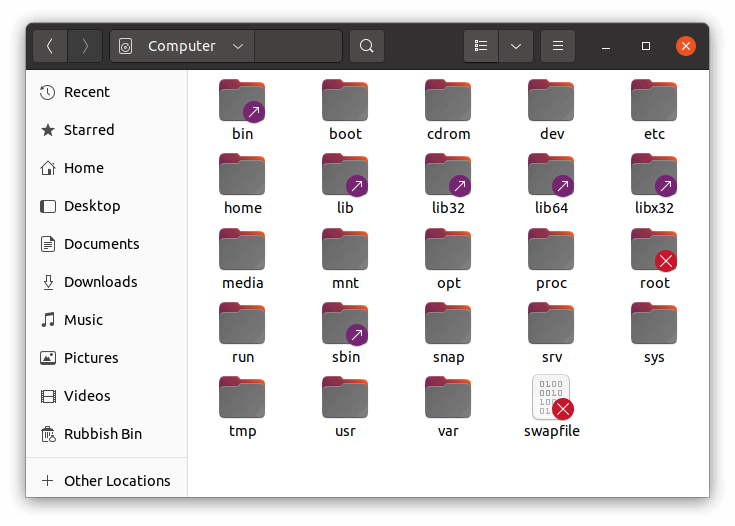
Task: Select the etc folder
Action: pyautogui.click(x=654, y=100)
